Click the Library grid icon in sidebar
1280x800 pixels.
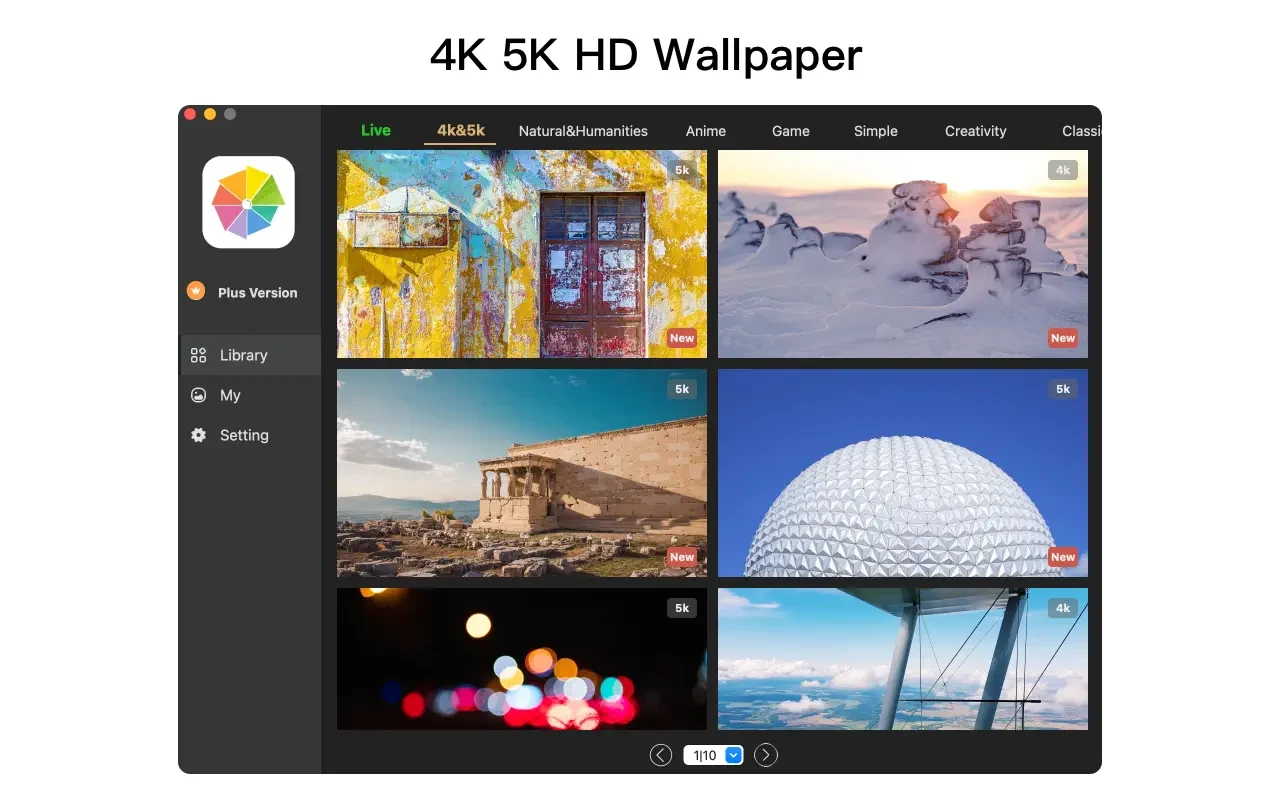click(198, 355)
